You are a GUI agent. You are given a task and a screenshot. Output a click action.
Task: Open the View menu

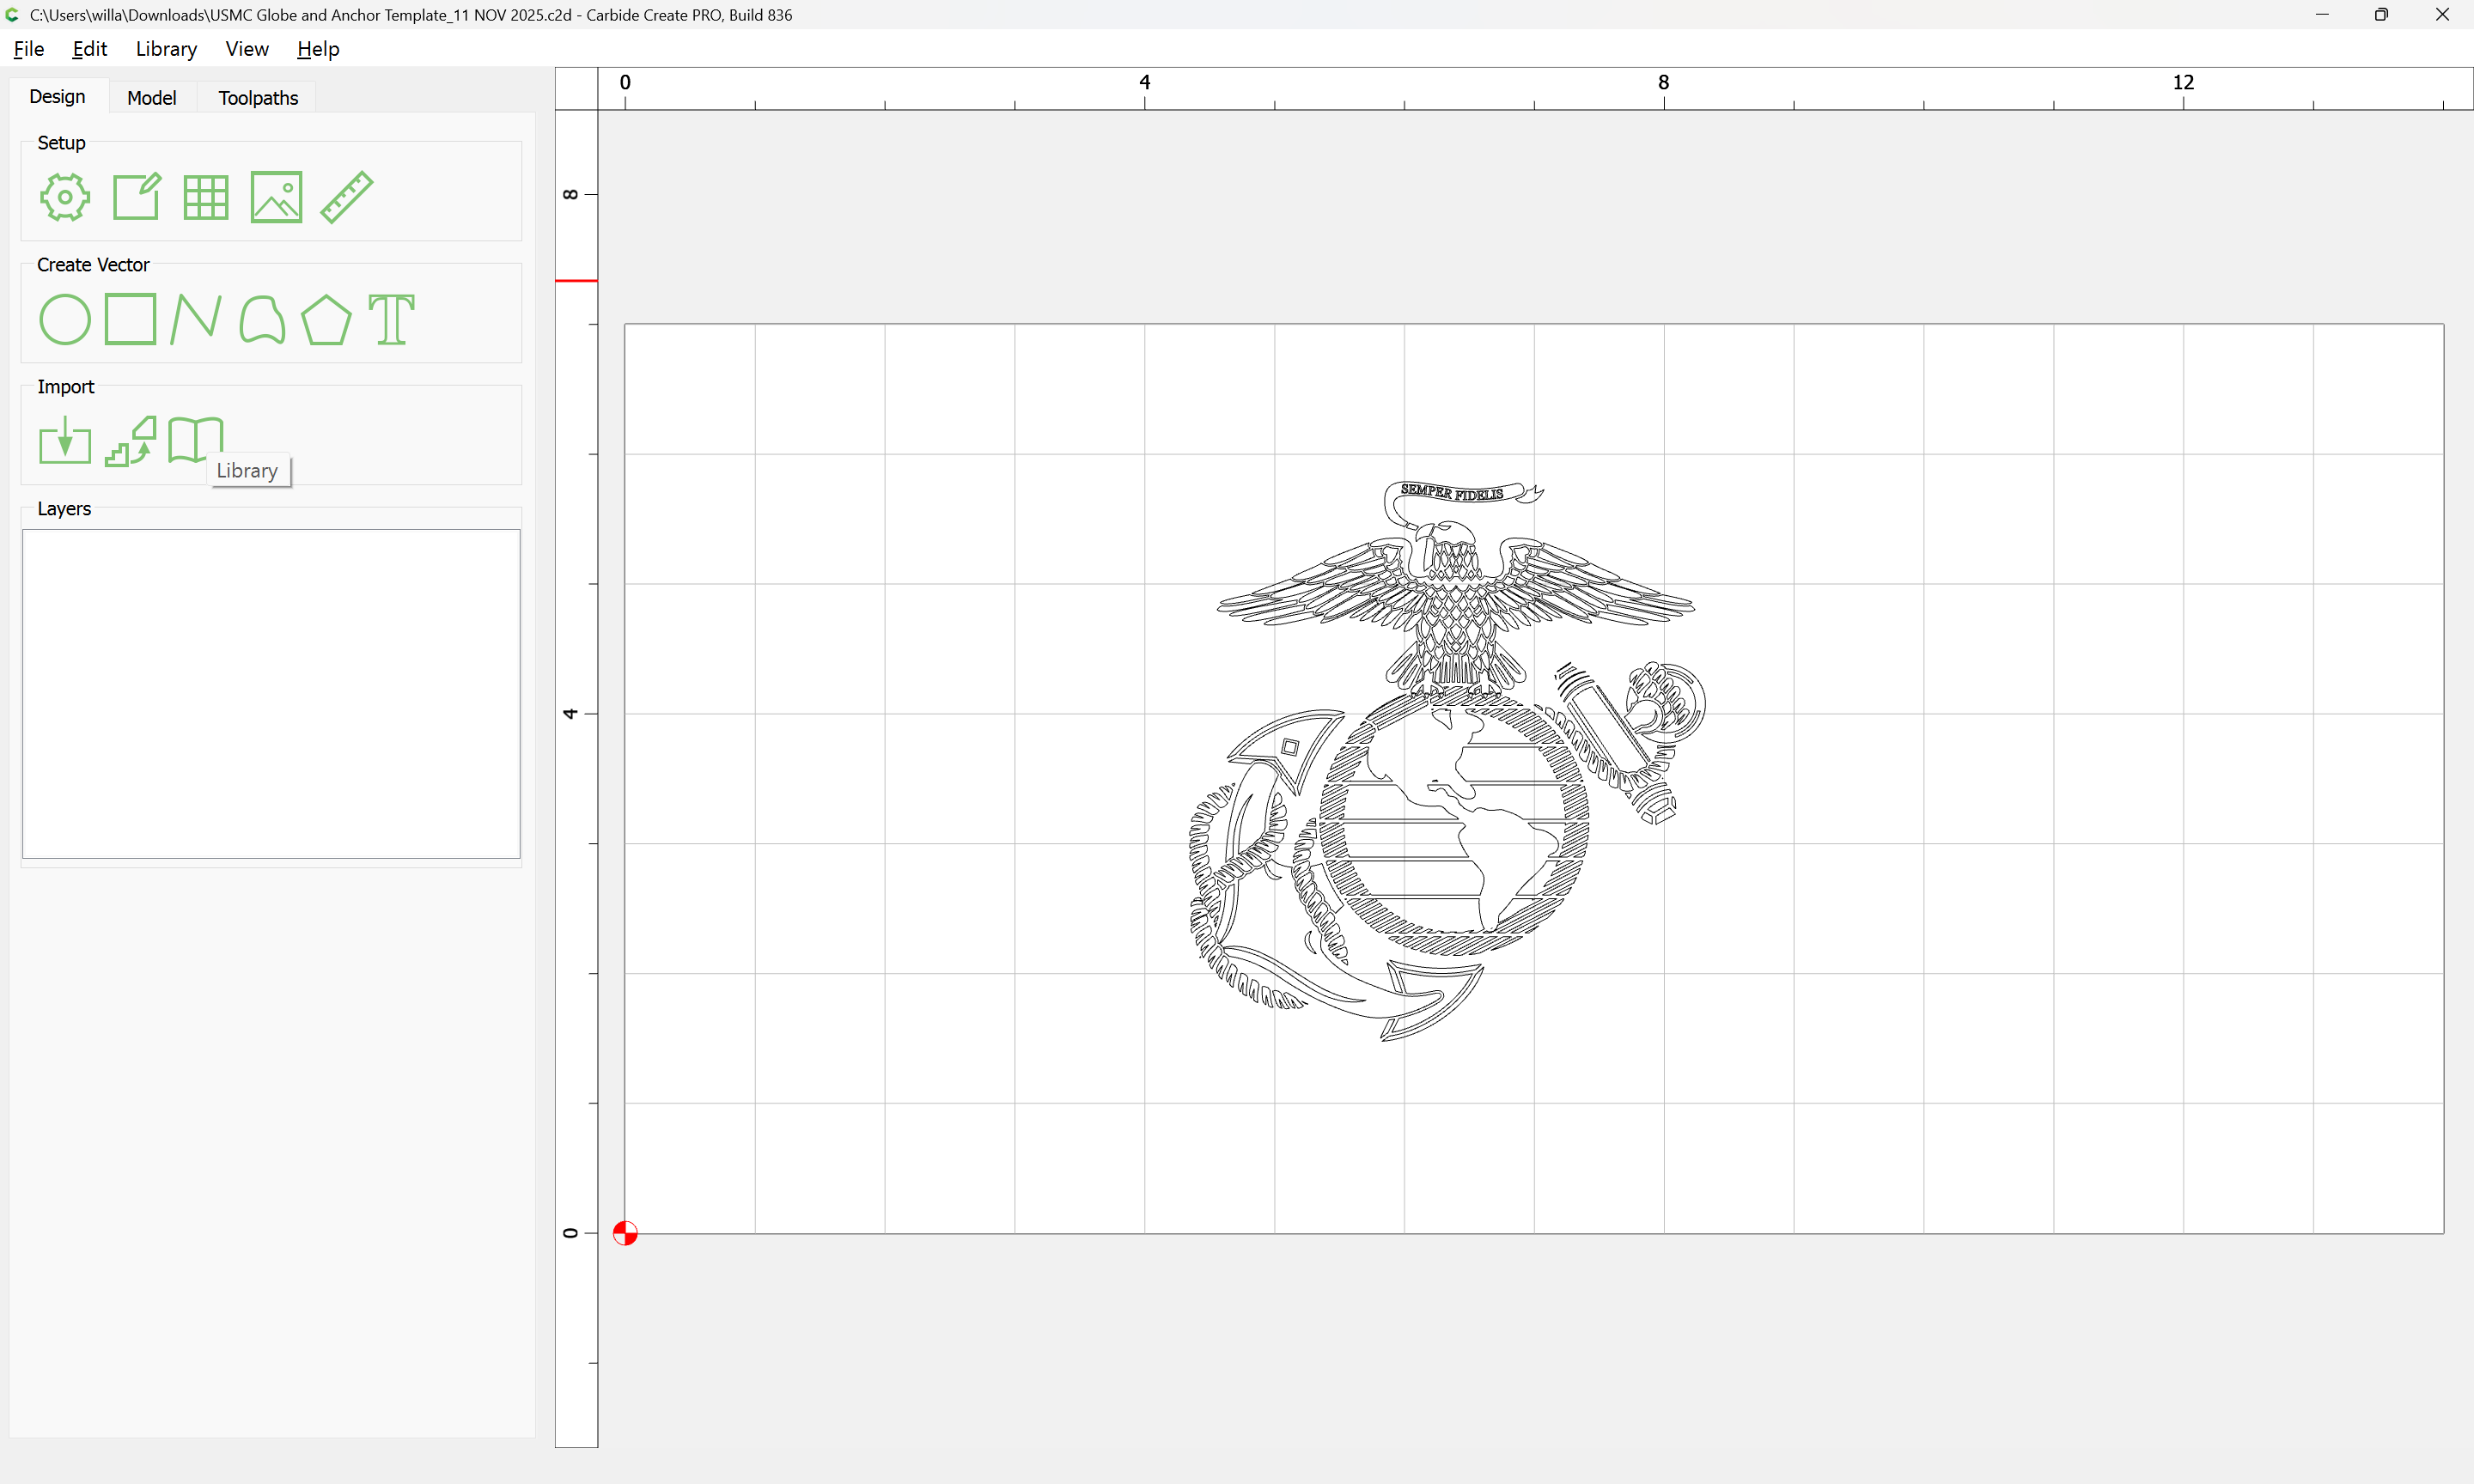tap(246, 49)
